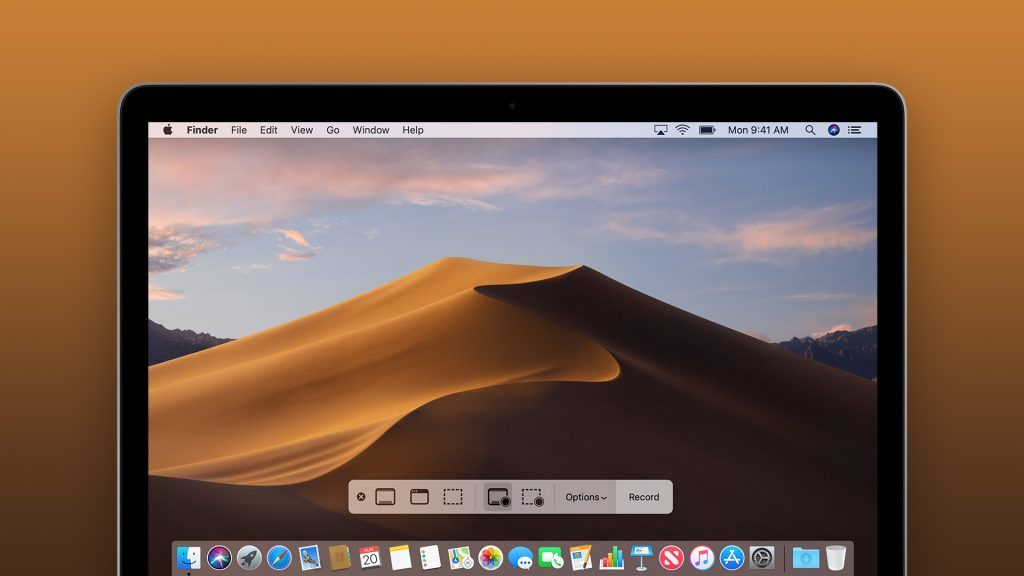1024x576 pixels.
Task: Select Record Entire Screen mode
Action: pyautogui.click(x=498, y=497)
